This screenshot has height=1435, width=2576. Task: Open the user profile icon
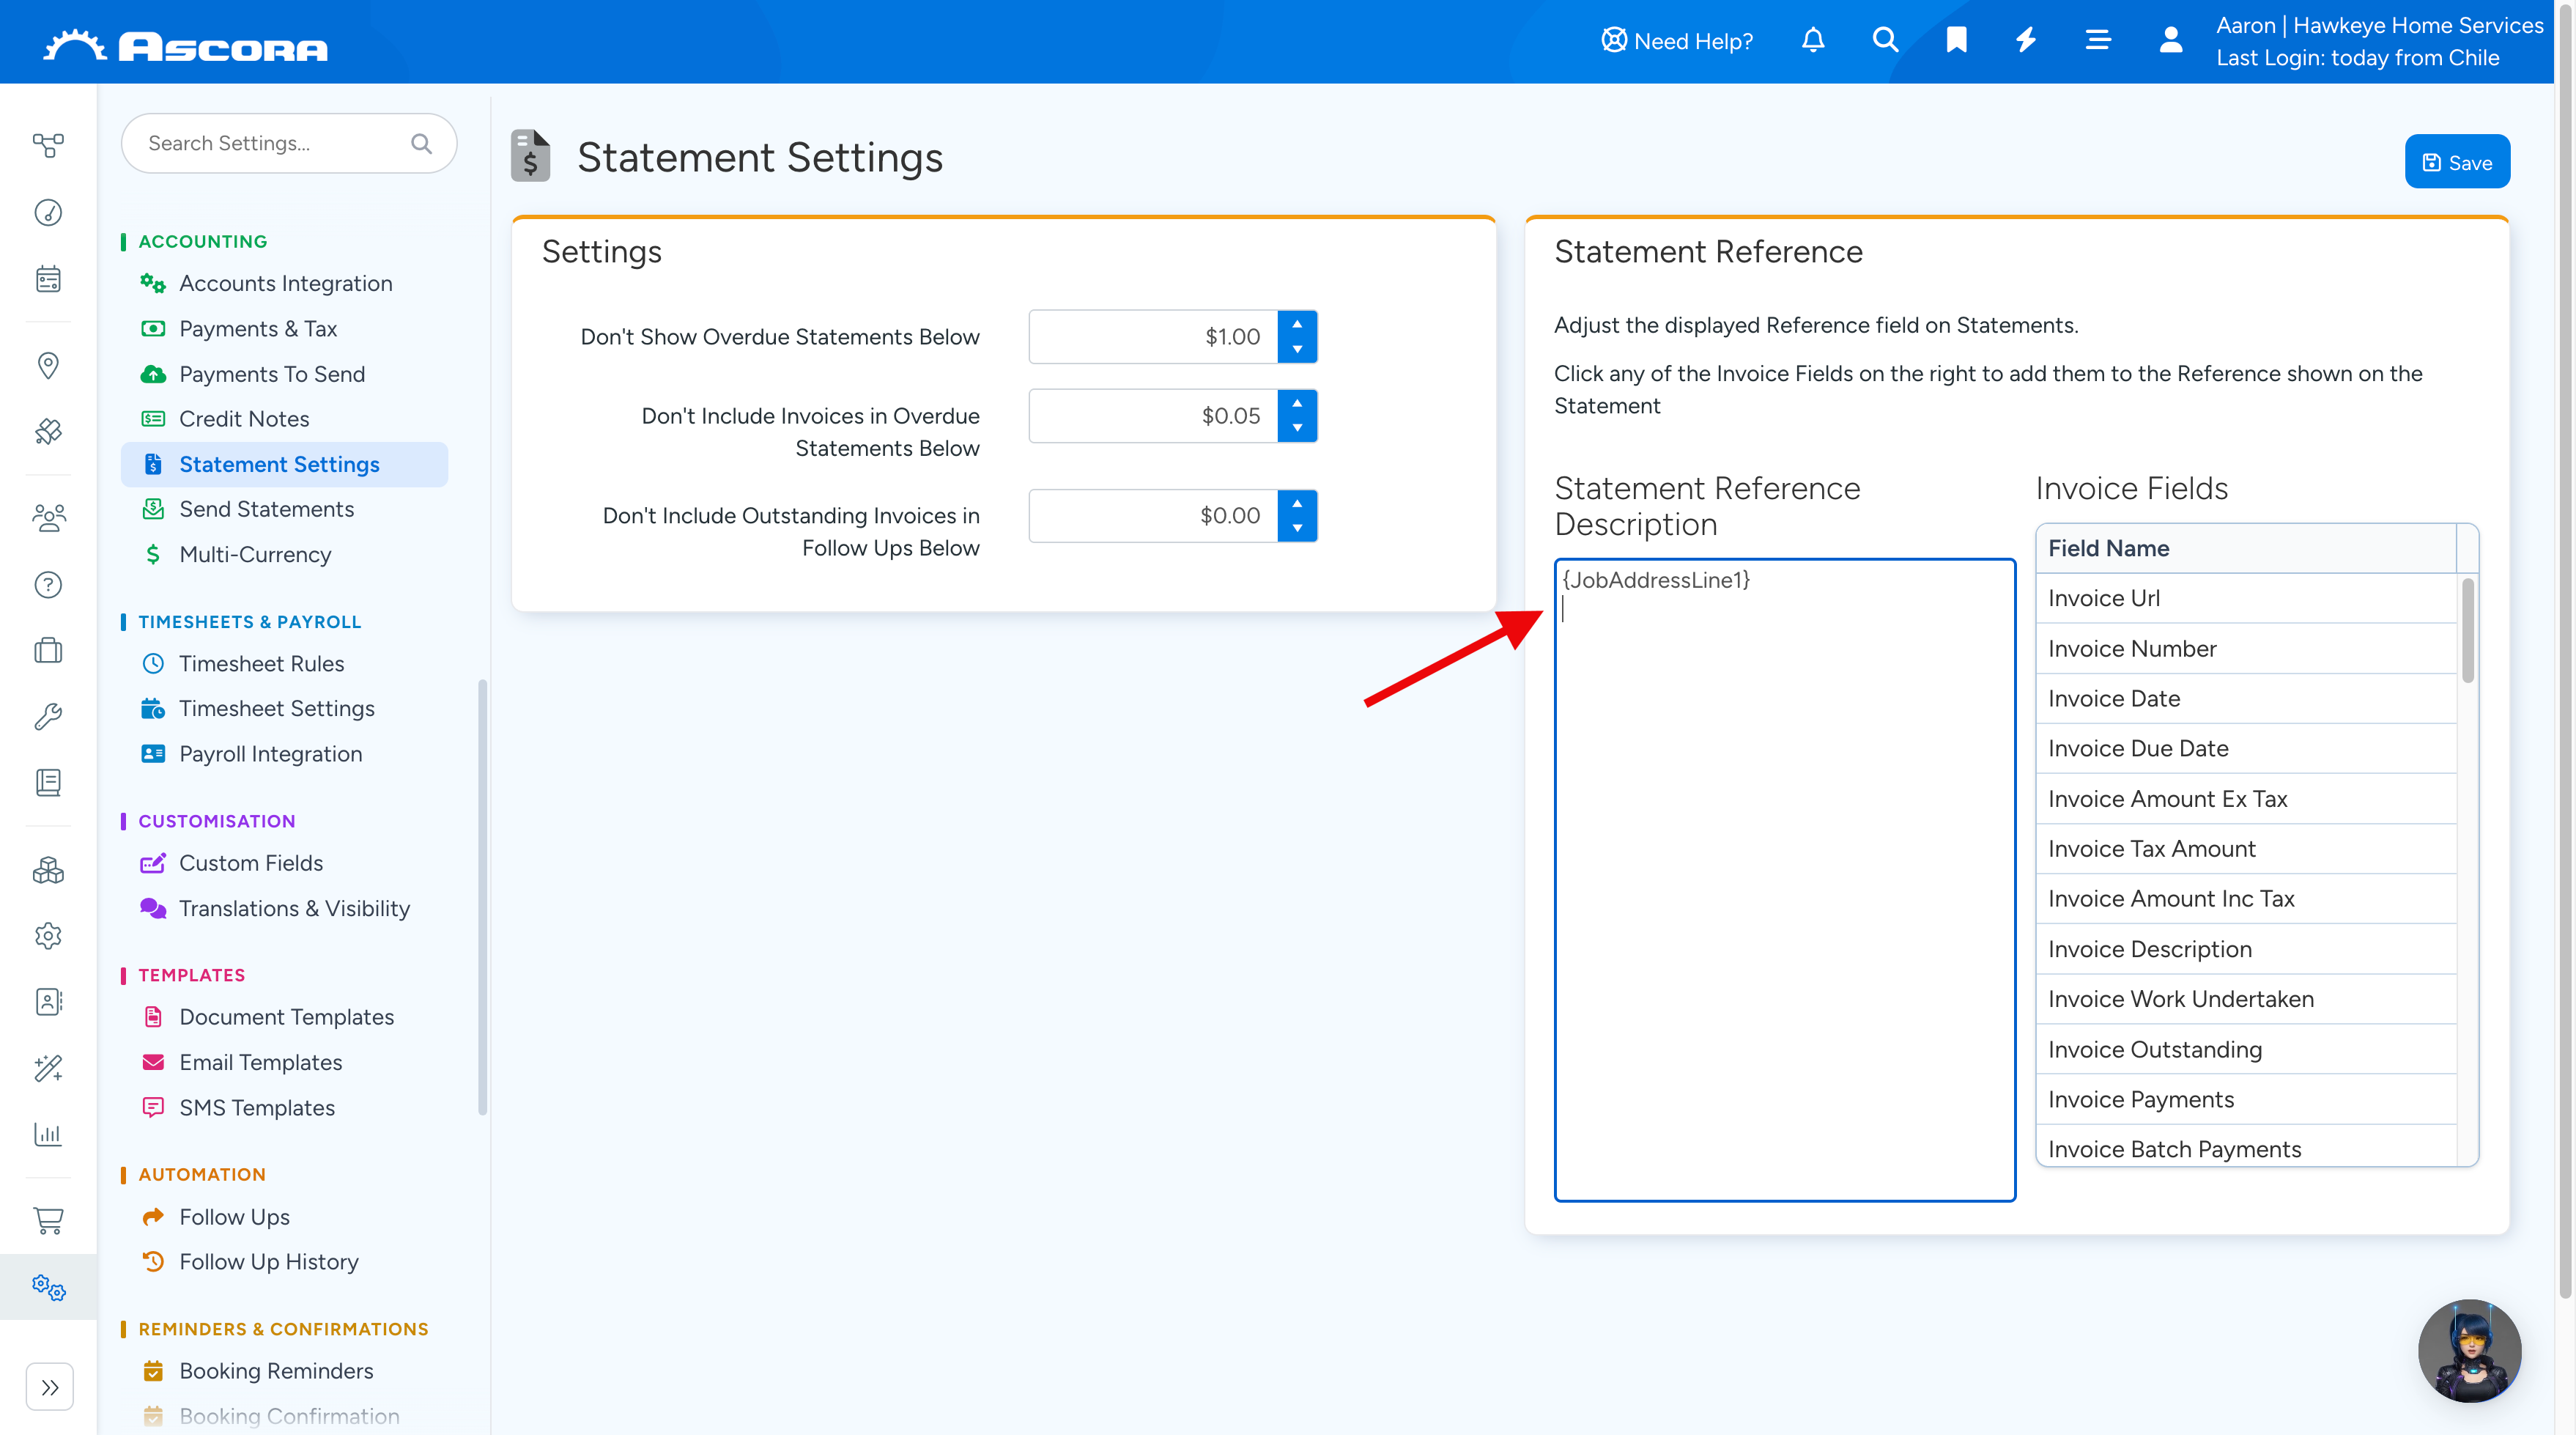pyautogui.click(x=2170, y=40)
